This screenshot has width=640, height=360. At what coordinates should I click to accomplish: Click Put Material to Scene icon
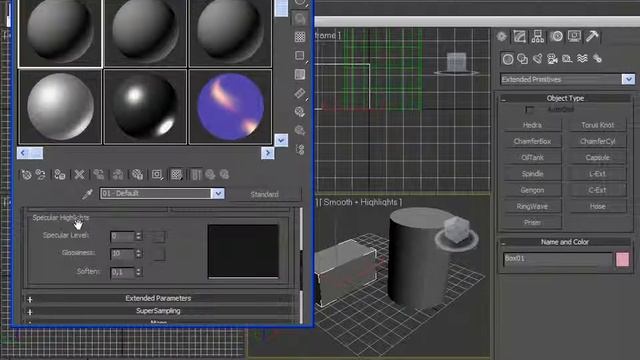coord(40,175)
